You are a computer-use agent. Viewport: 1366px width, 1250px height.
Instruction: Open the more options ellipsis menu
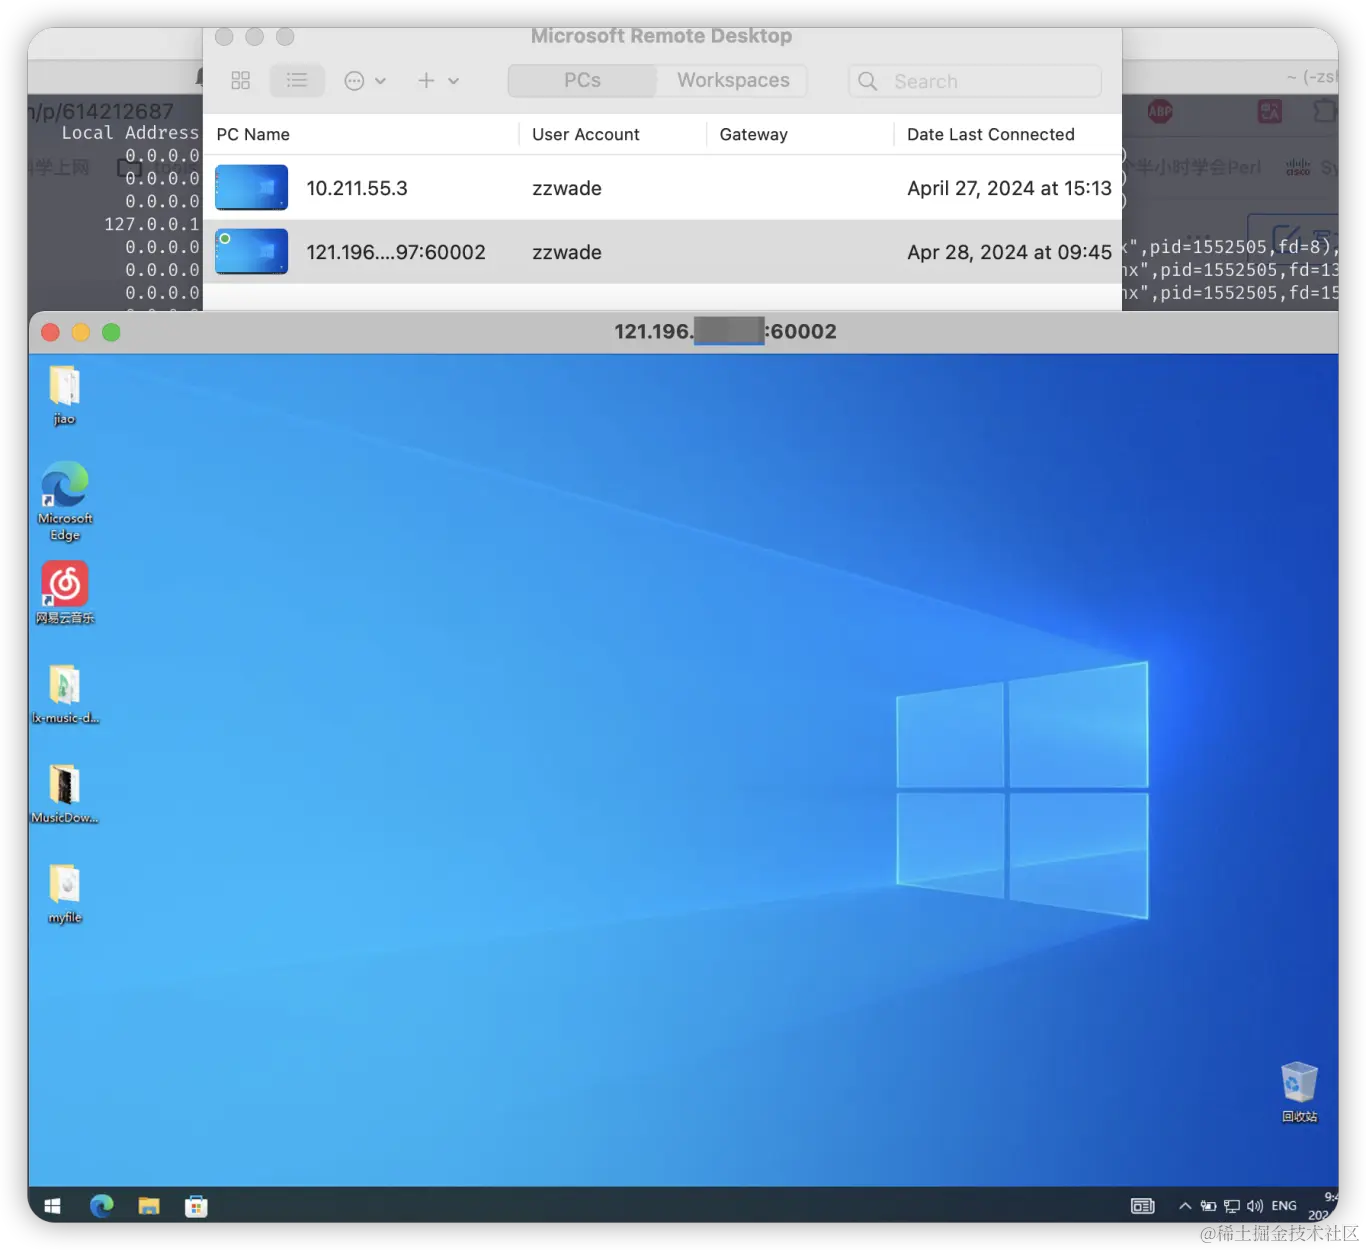click(365, 81)
